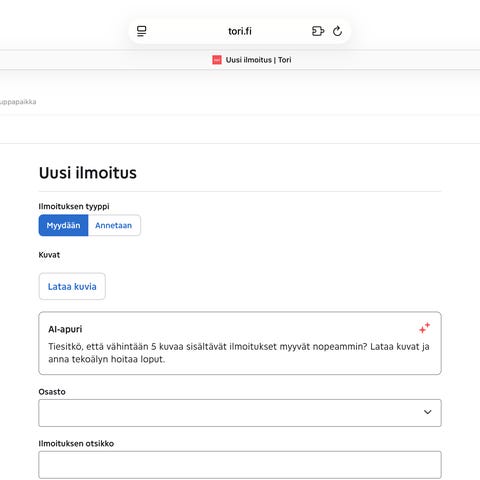Click the Ilmoituksen tyyppi label
This screenshot has height=480, width=480.
pos(74,206)
